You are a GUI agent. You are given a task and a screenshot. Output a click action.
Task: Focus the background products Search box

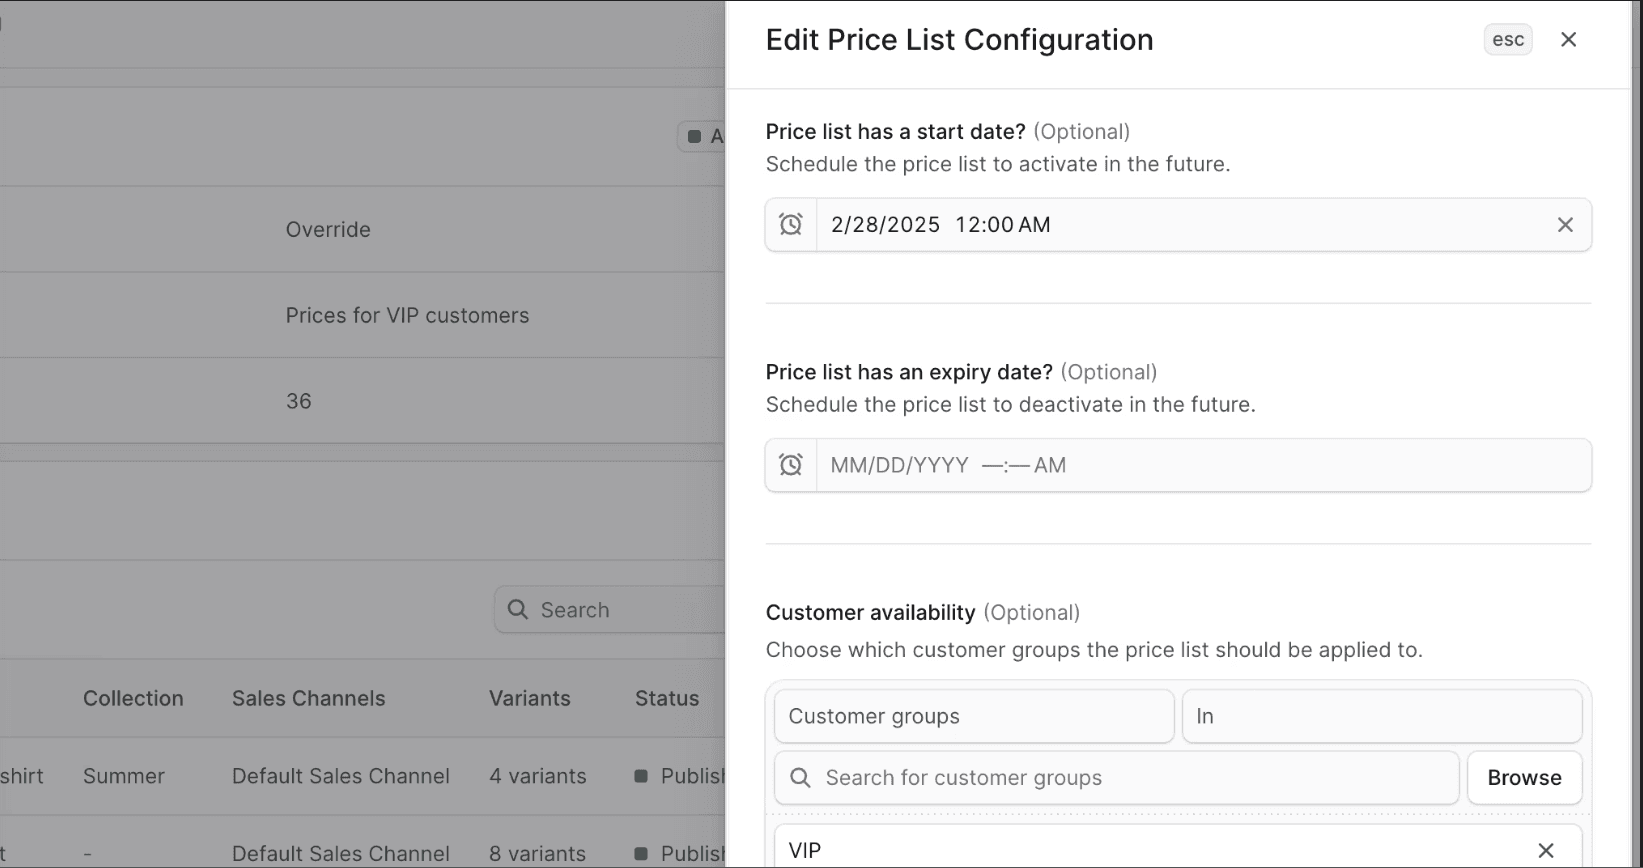609,610
